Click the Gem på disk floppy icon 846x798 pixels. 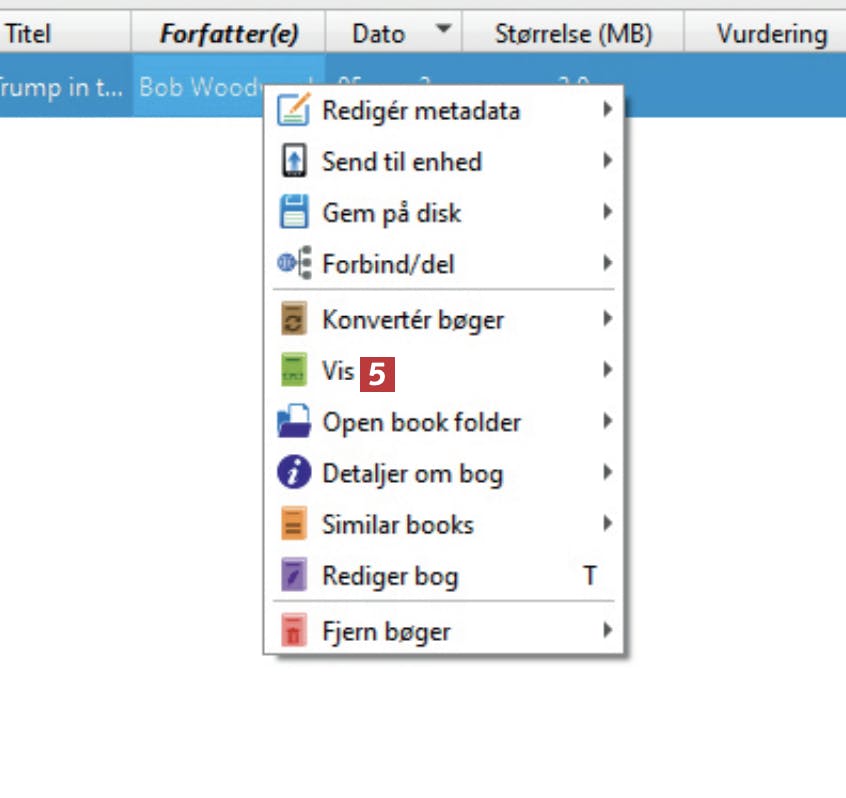[x=294, y=213]
